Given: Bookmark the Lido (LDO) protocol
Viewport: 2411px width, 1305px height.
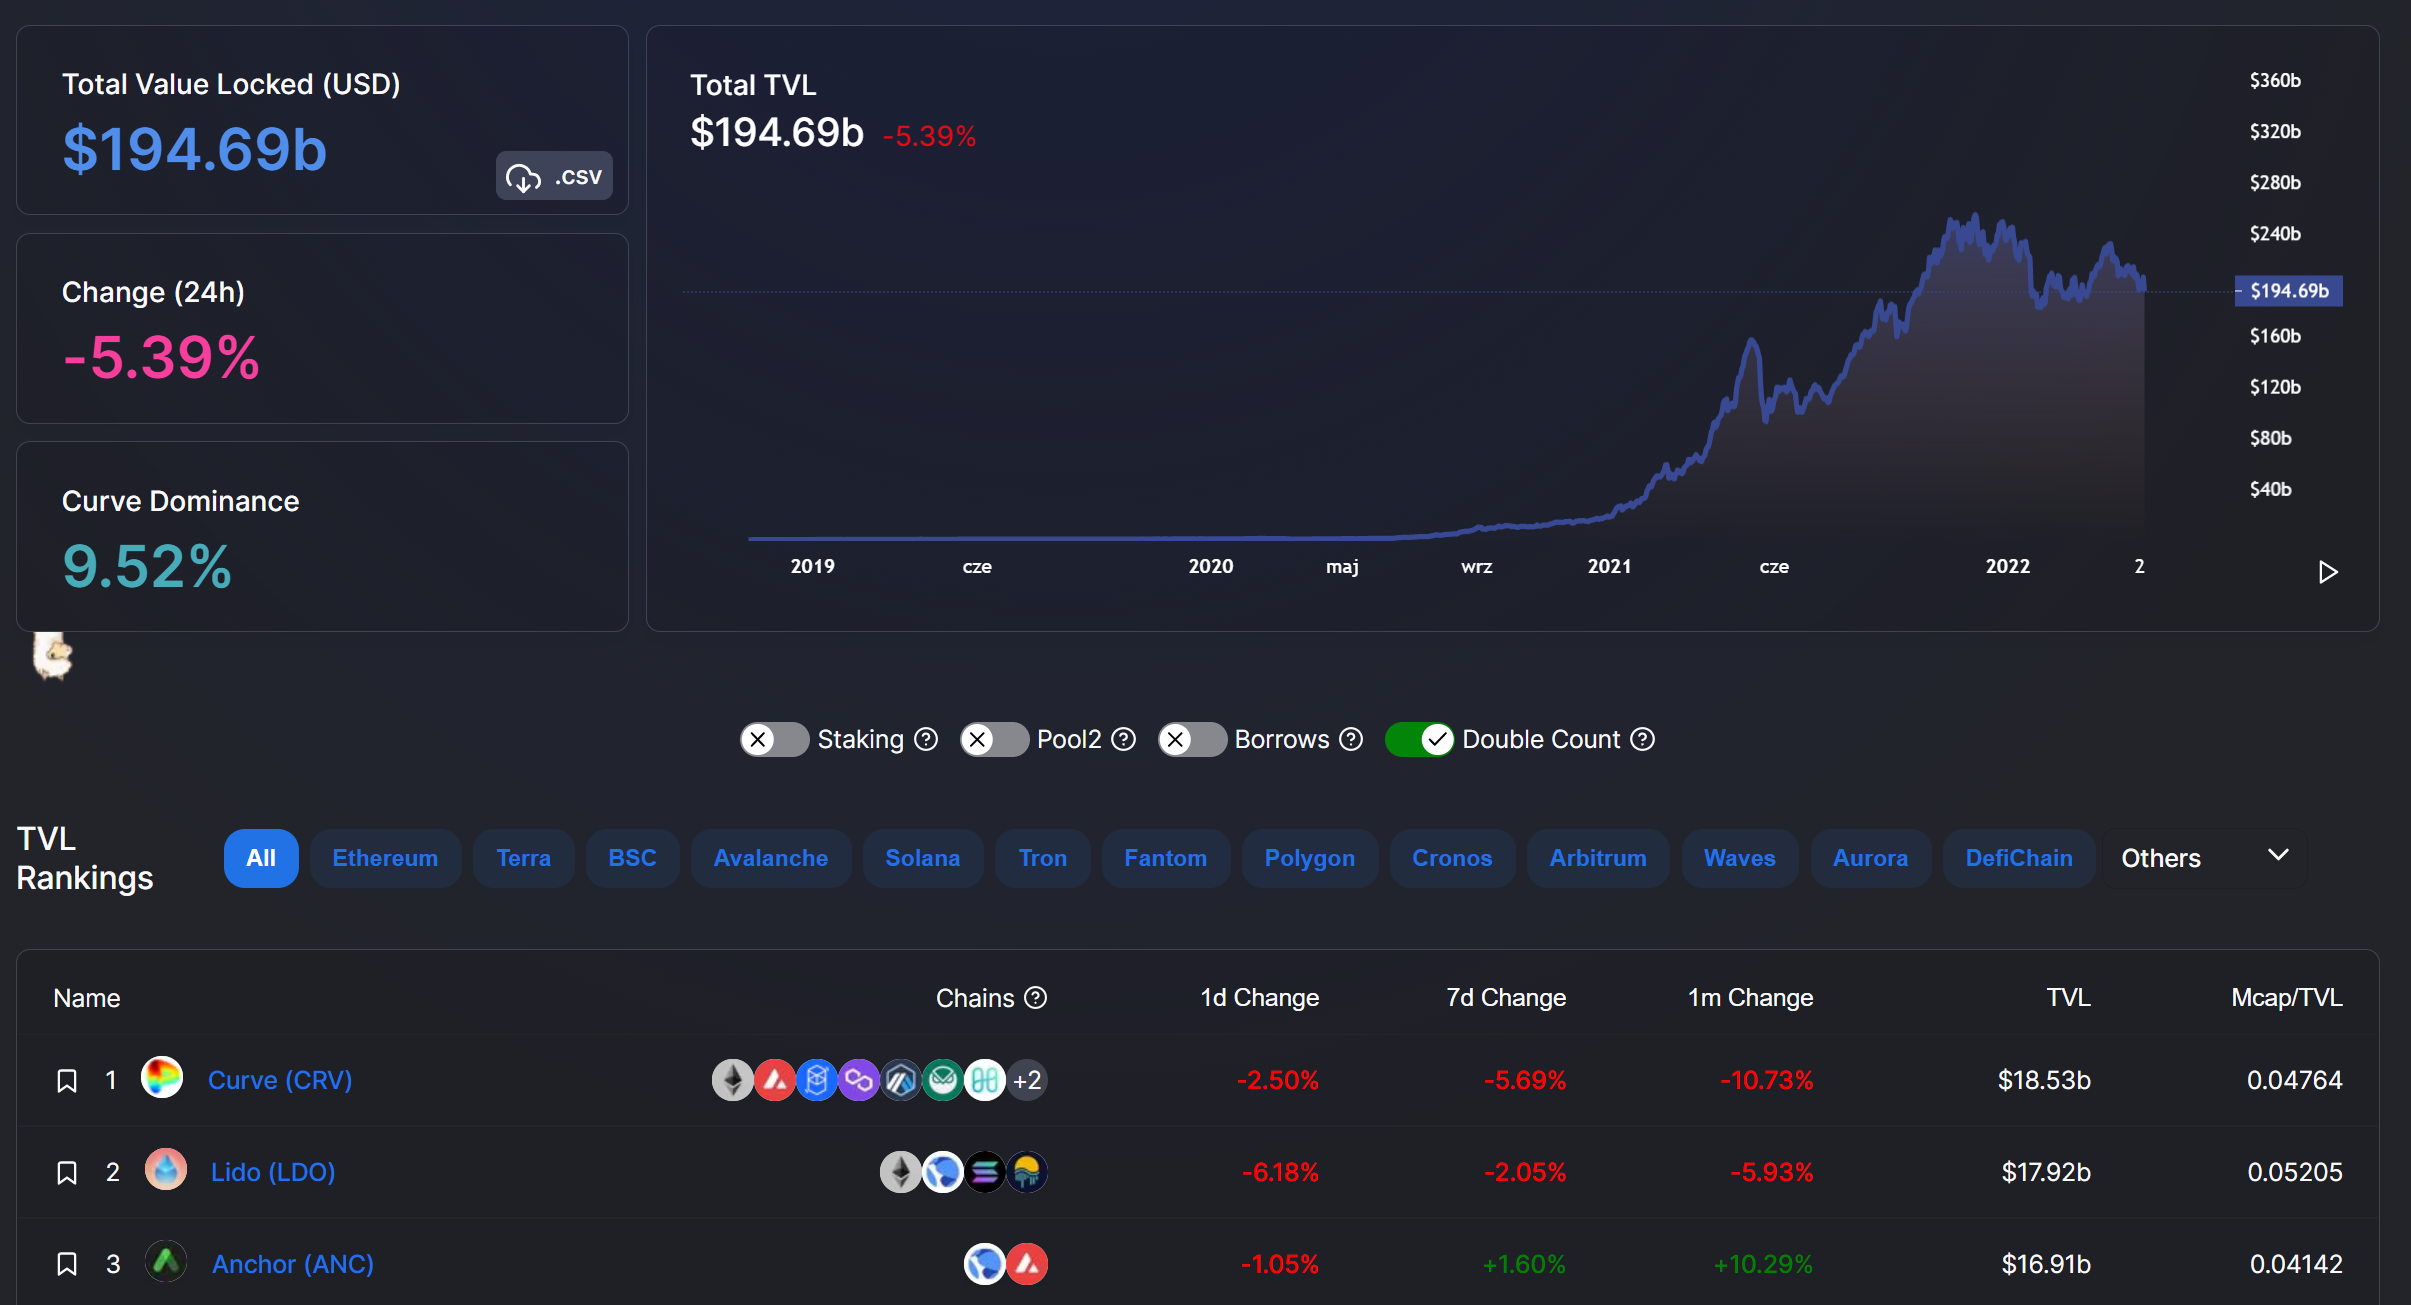Looking at the screenshot, I should [x=67, y=1173].
